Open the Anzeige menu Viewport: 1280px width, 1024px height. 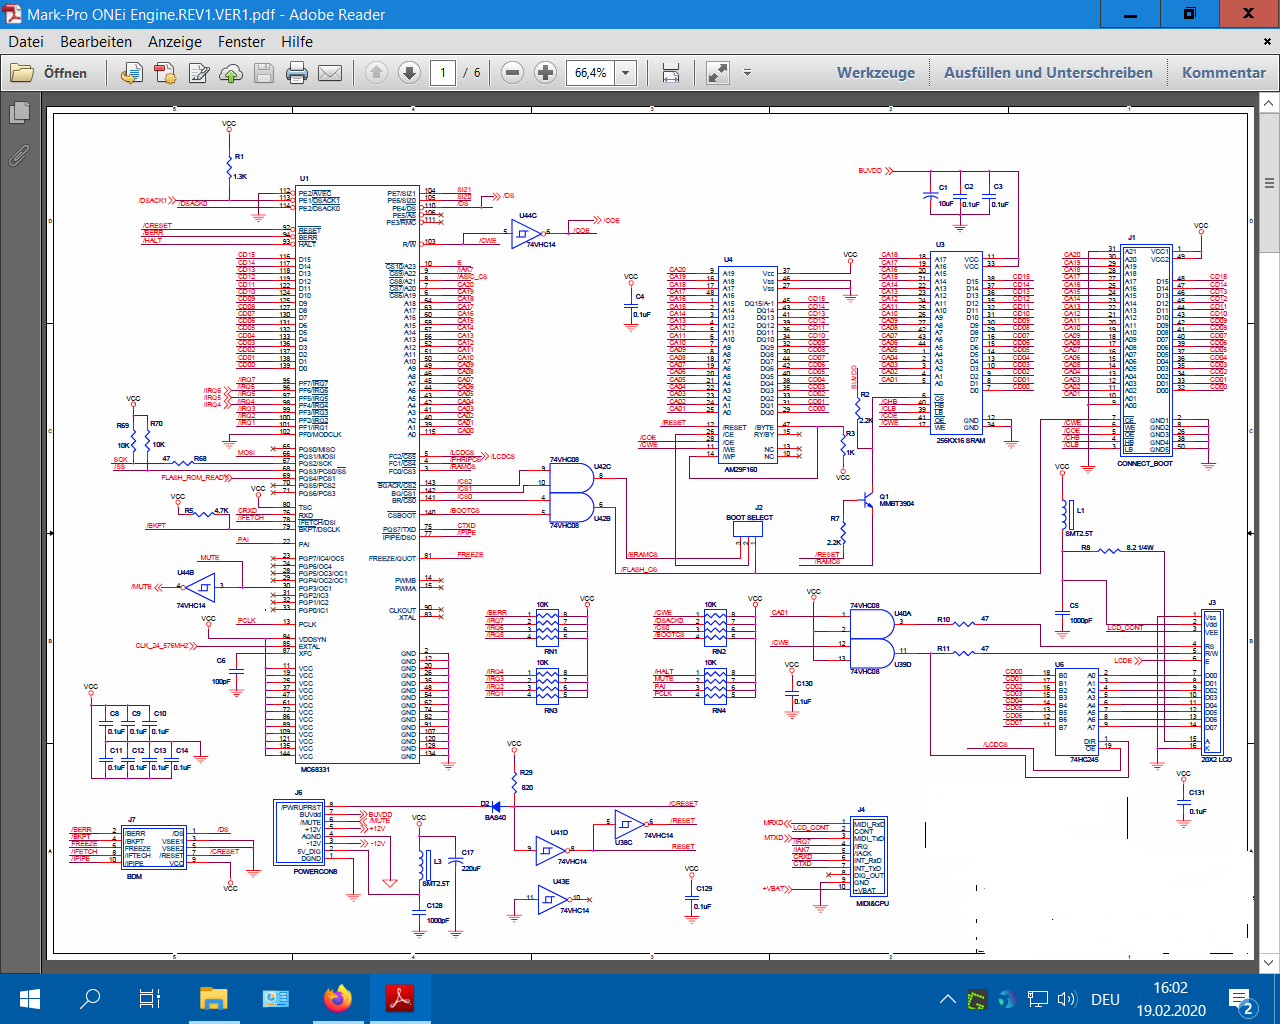[175, 42]
